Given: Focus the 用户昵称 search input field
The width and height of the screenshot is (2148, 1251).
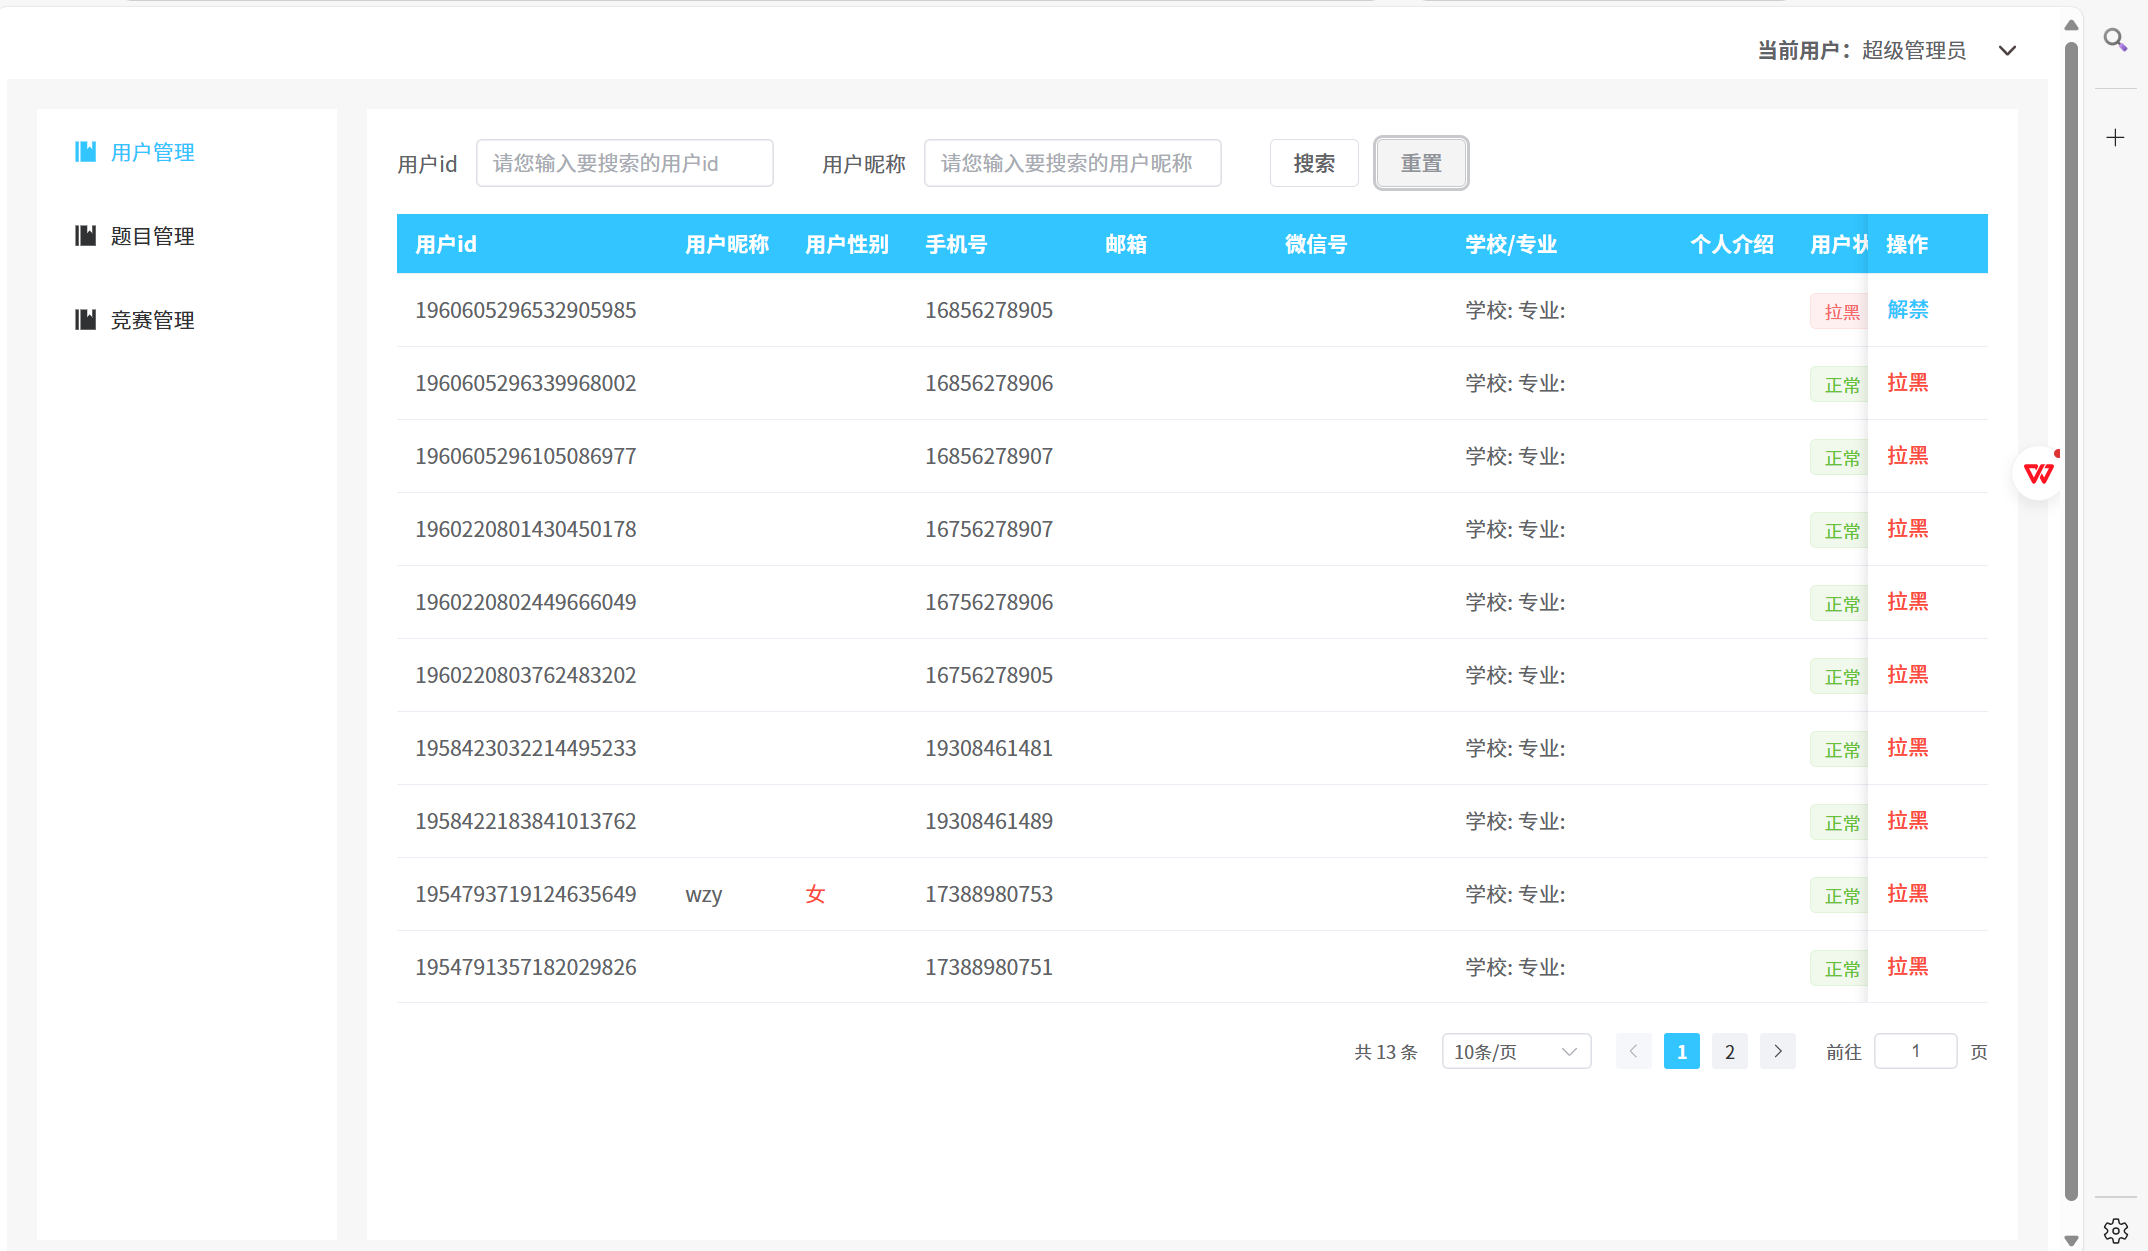Looking at the screenshot, I should [x=1072, y=163].
